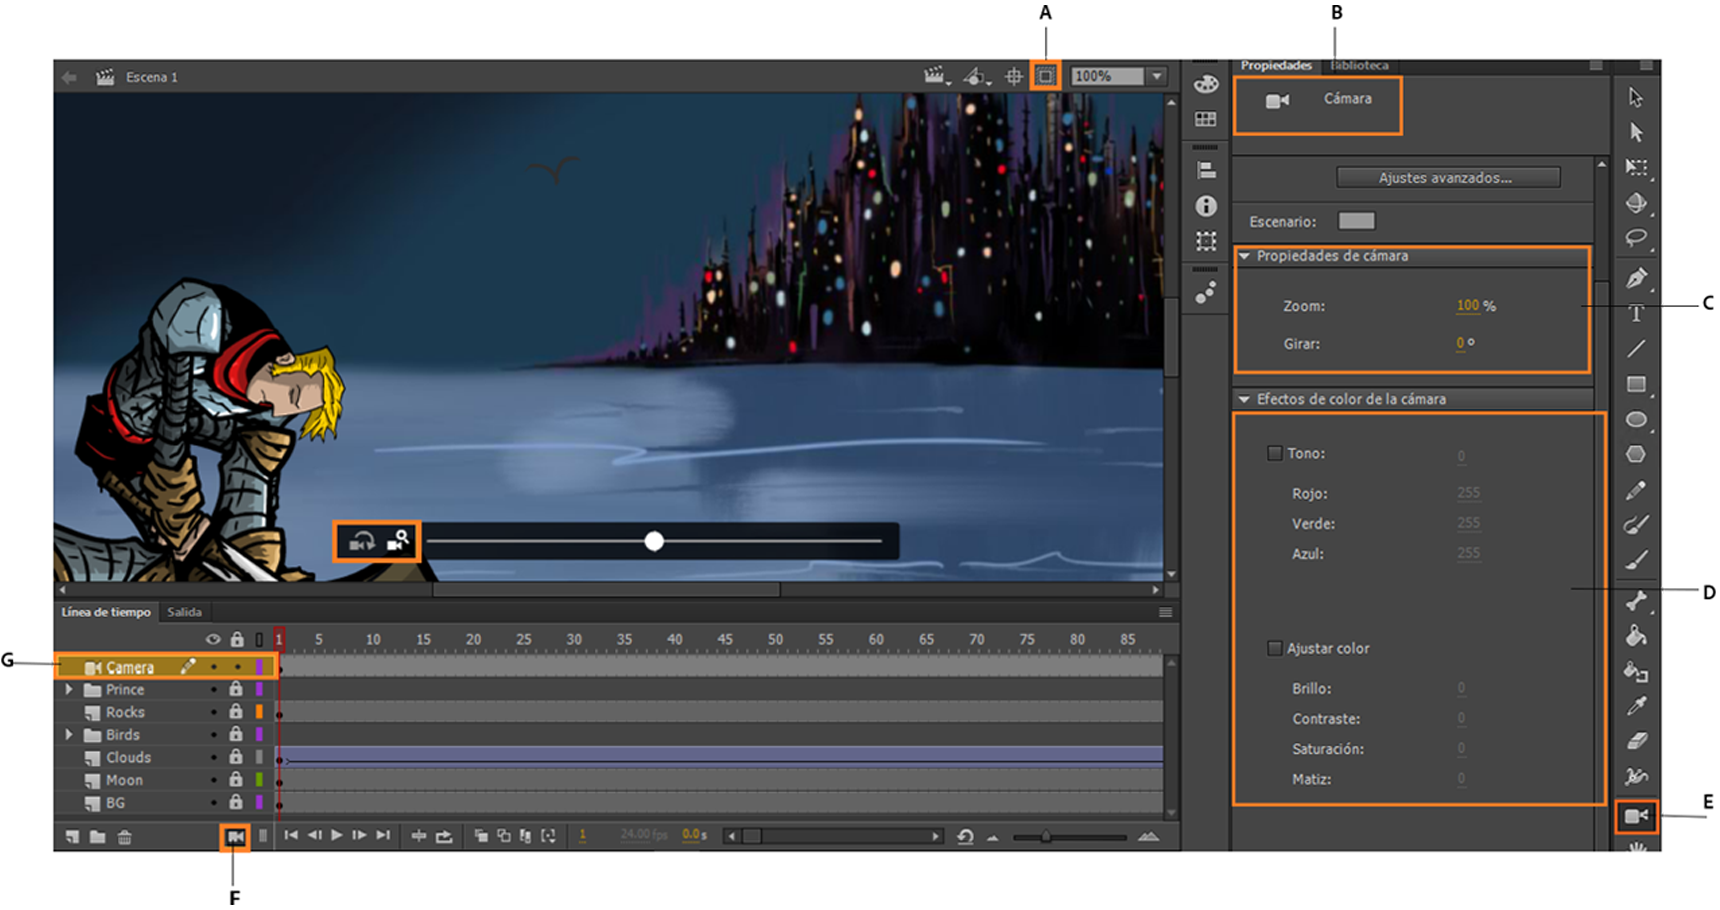The height and width of the screenshot is (910, 1720).
Task: Open the Align panel icon
Action: (x=1206, y=170)
